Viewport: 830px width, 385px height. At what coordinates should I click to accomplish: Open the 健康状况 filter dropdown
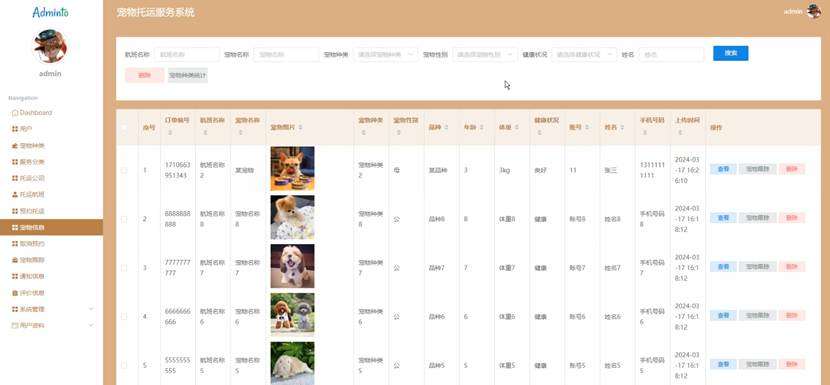pos(584,54)
